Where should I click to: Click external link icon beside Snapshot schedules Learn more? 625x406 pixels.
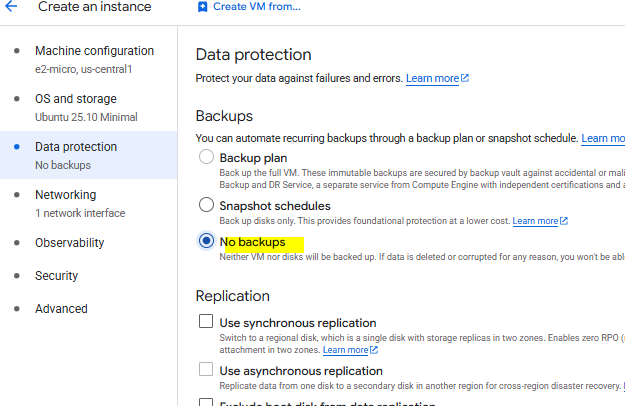coord(564,221)
